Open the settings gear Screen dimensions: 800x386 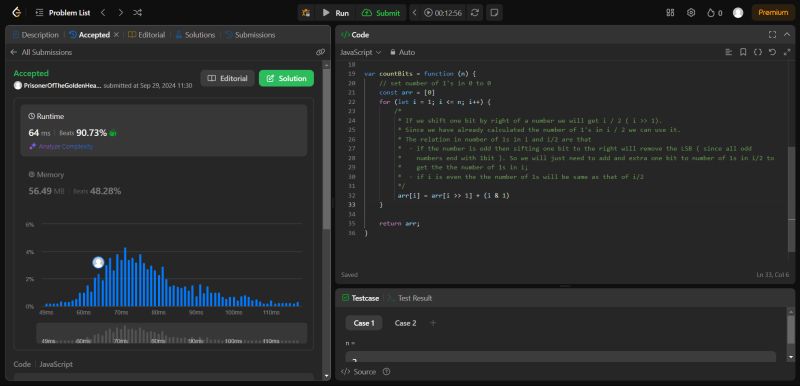tap(691, 13)
